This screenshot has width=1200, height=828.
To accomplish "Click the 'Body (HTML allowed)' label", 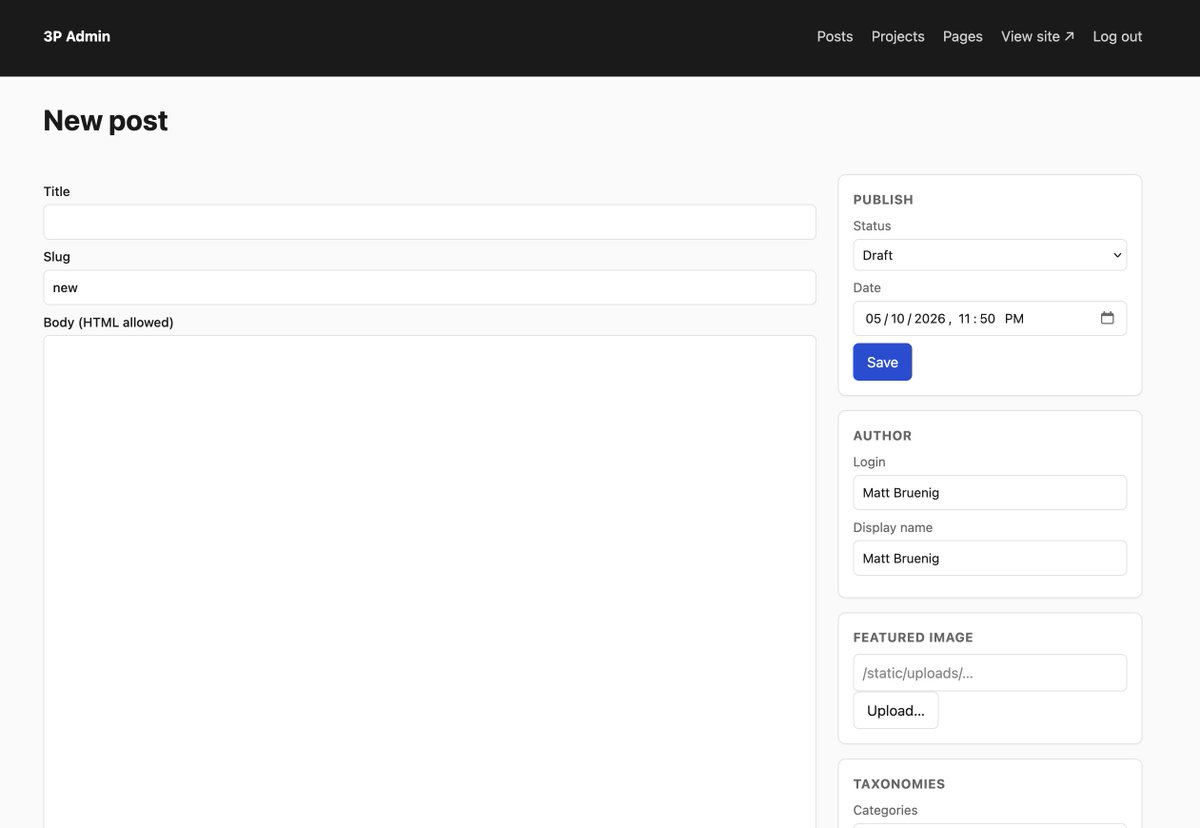I will tap(108, 322).
